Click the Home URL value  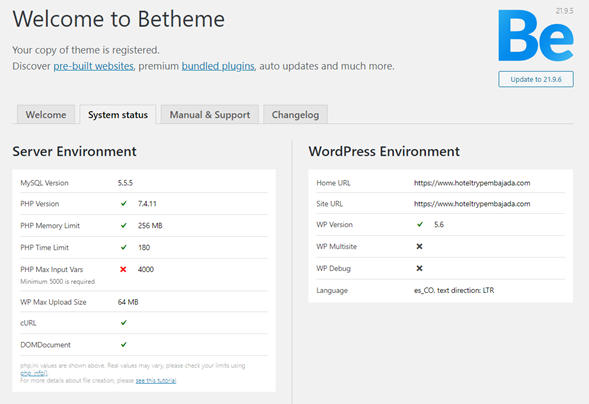472,183
